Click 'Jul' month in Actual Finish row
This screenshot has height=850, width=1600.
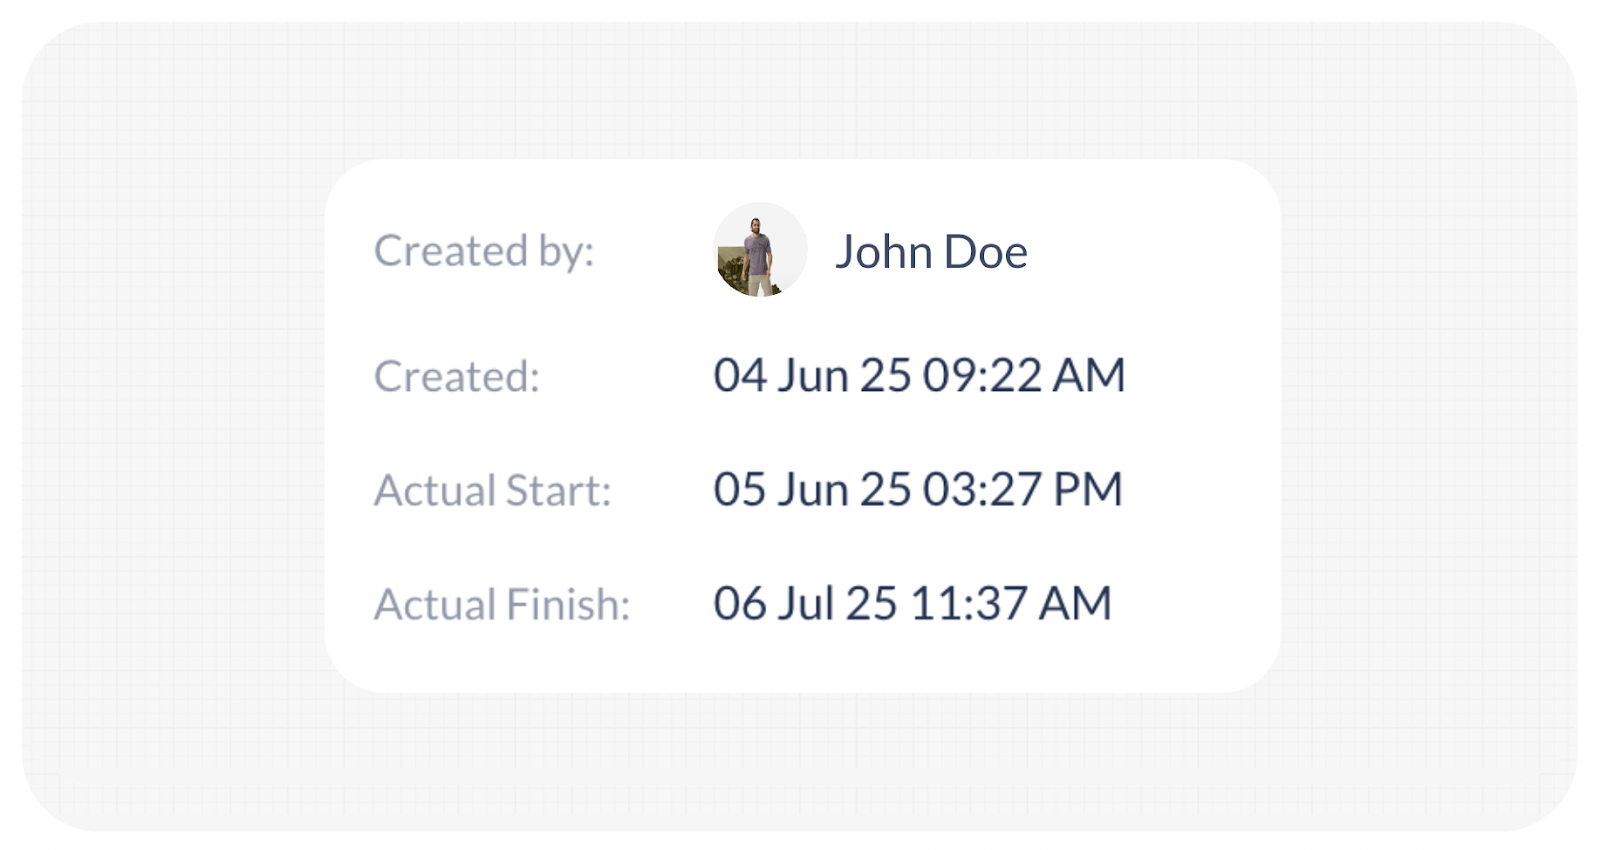[806, 604]
